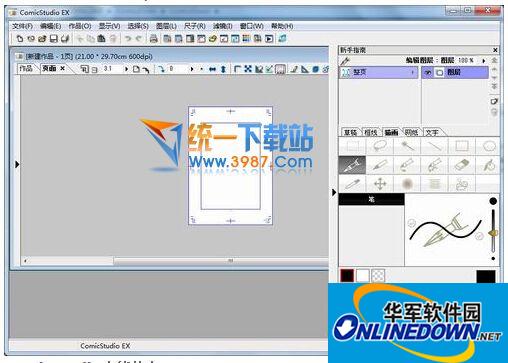
Task: Switch to the 网纸 tool tab
Action: (x=411, y=132)
